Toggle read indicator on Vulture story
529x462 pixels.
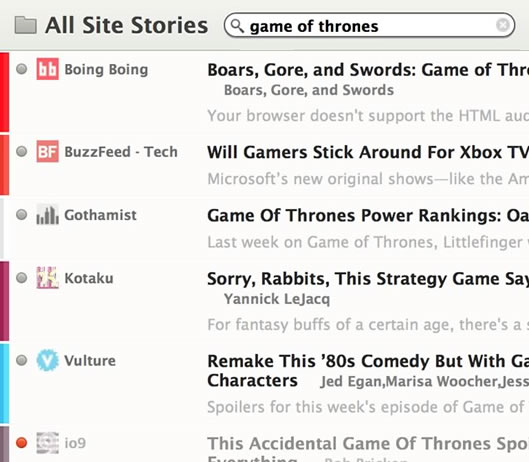point(22,360)
